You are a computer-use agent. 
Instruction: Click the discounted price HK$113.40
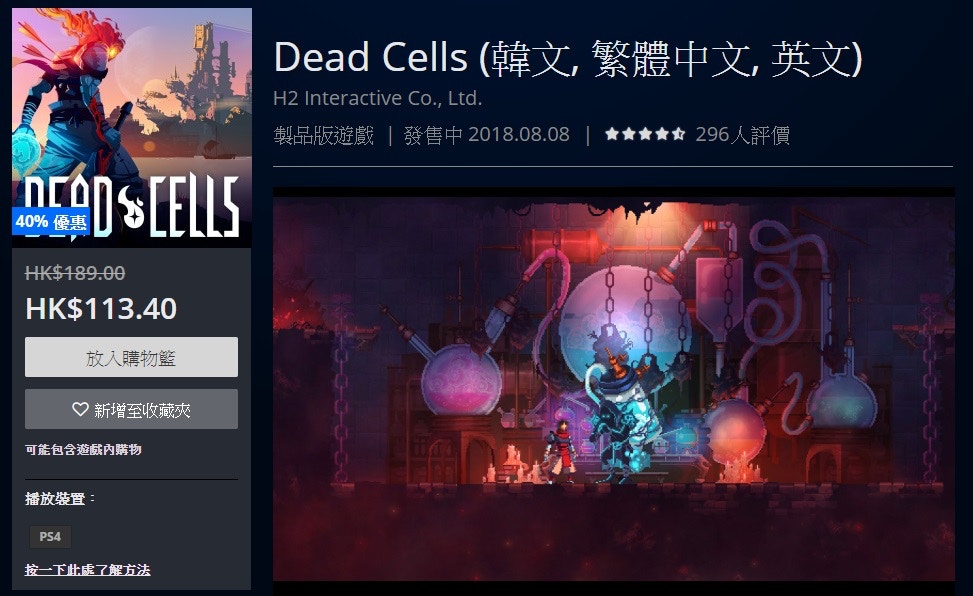click(x=101, y=309)
